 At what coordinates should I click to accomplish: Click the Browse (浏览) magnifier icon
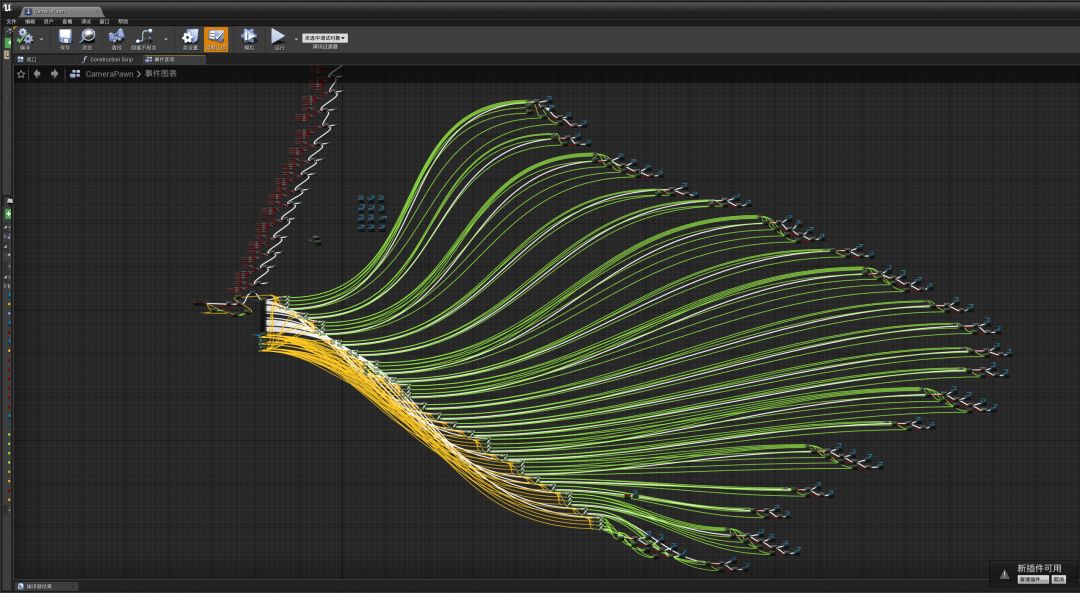point(88,37)
